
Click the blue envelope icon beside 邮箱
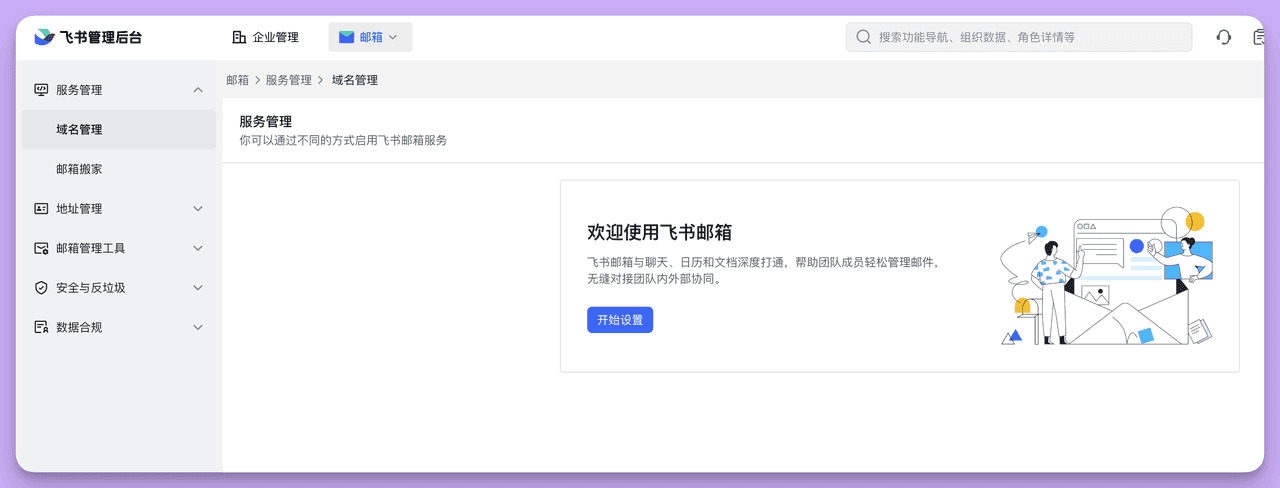pos(346,37)
